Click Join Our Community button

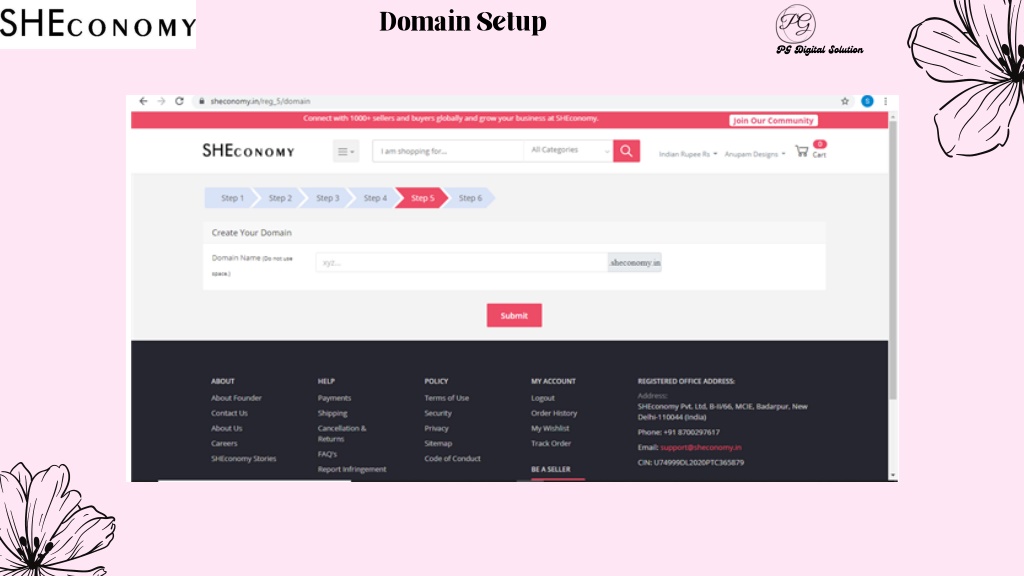[773, 121]
